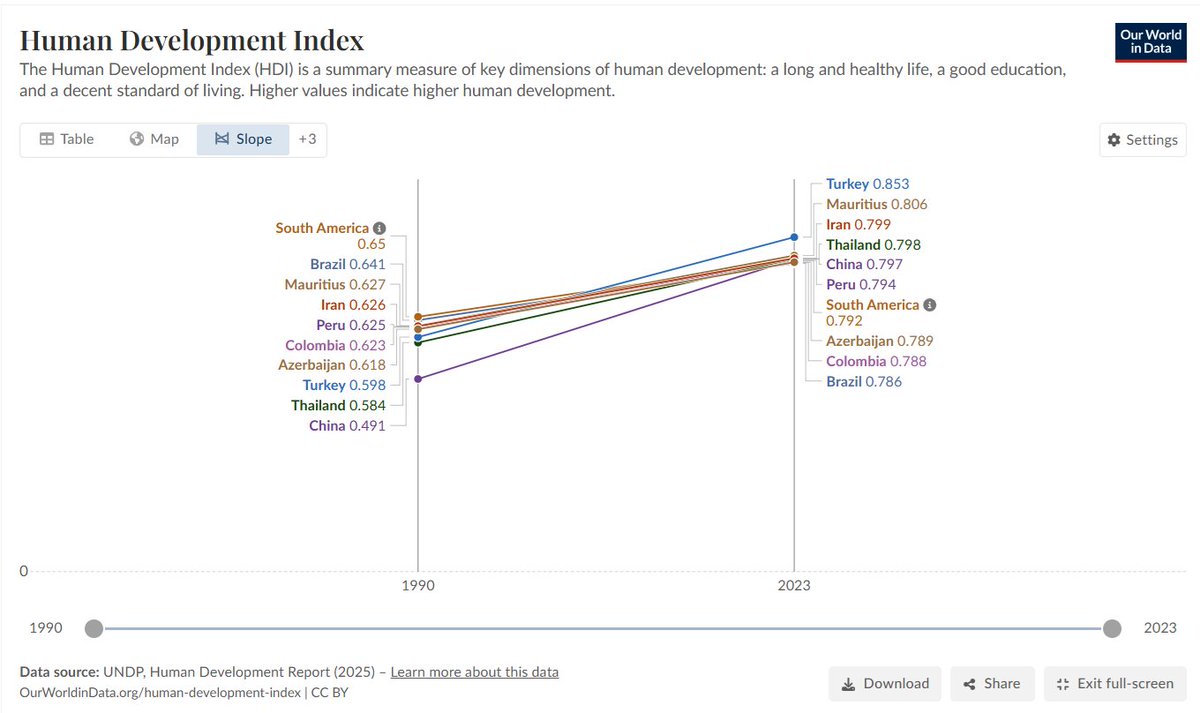Viewport: 1200px width, 713px height.
Task: Click Exit full-screen
Action: (x=1115, y=684)
